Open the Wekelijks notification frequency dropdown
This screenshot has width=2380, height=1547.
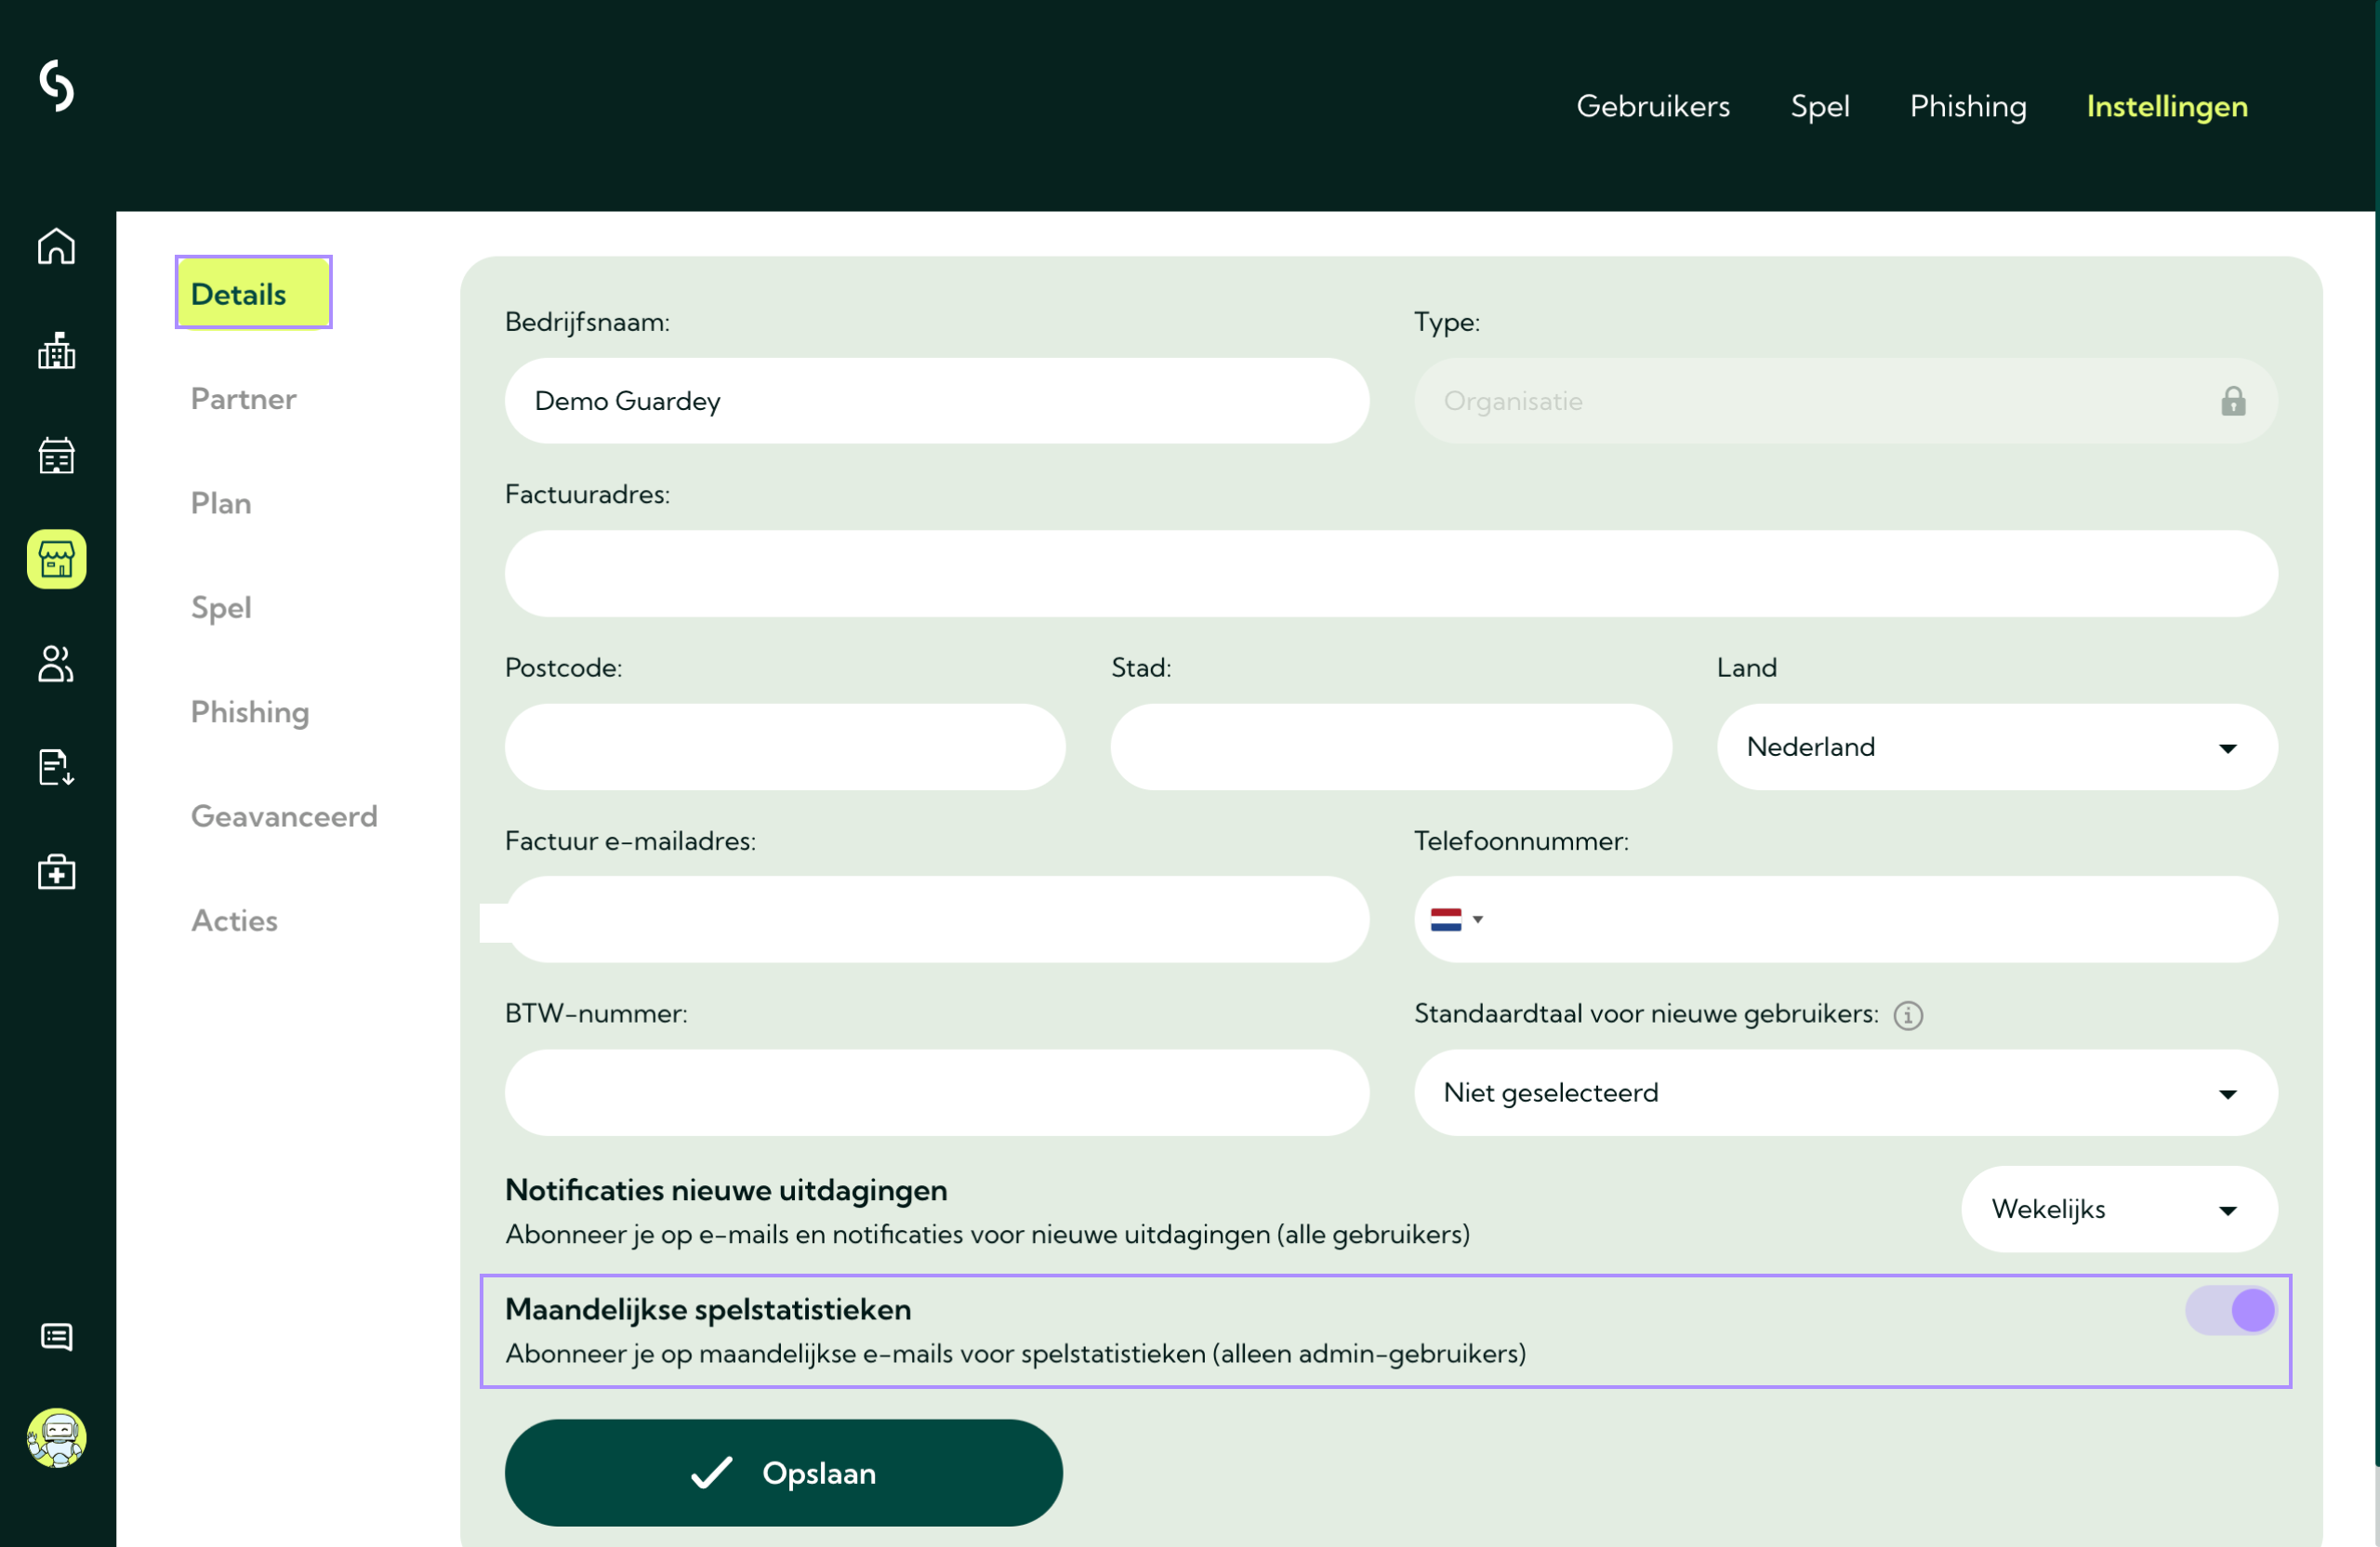tap(2118, 1209)
